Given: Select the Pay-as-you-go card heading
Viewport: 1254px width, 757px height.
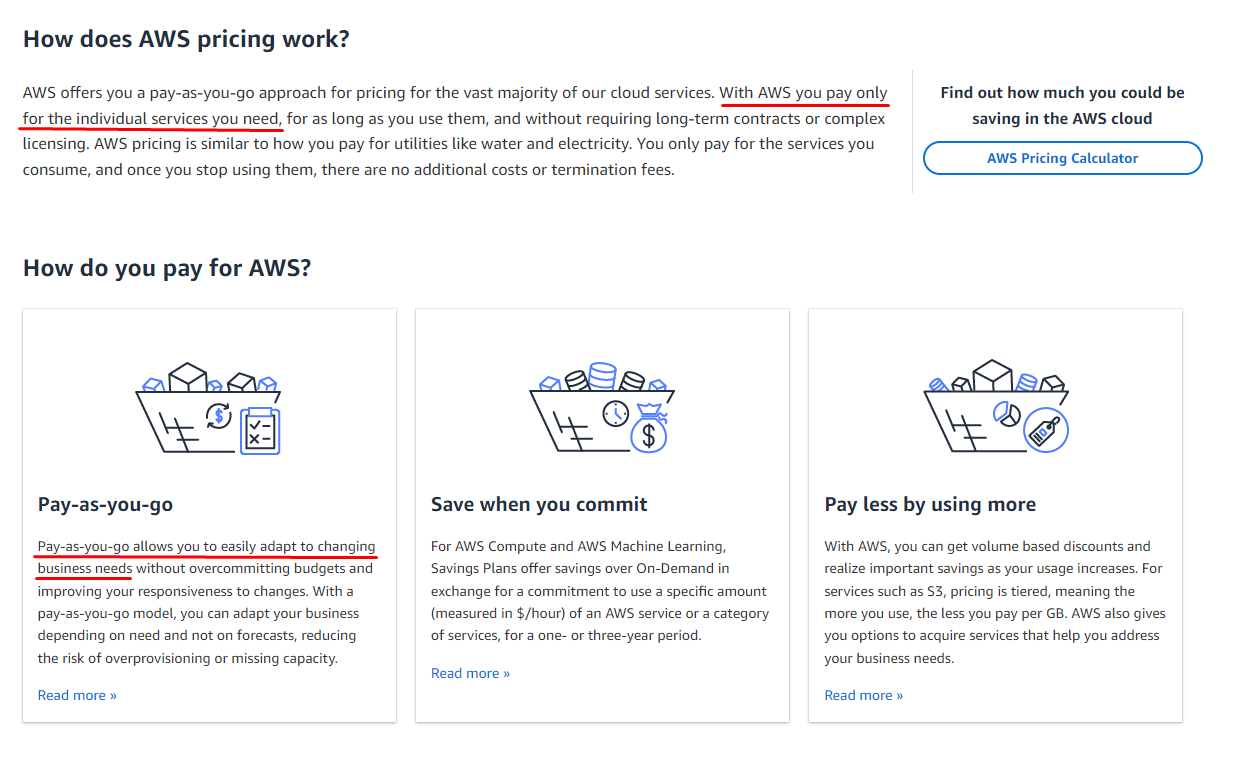Looking at the screenshot, I should pyautogui.click(x=105, y=504).
